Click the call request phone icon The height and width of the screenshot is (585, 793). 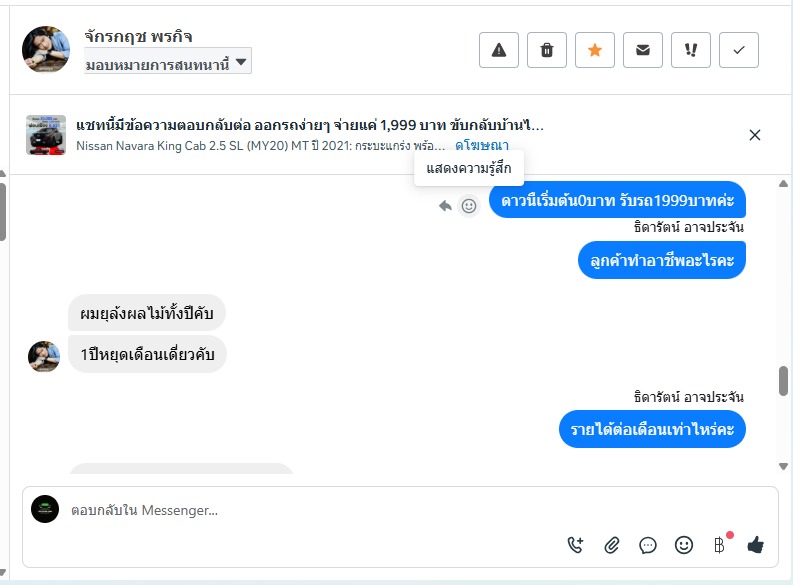click(575, 545)
